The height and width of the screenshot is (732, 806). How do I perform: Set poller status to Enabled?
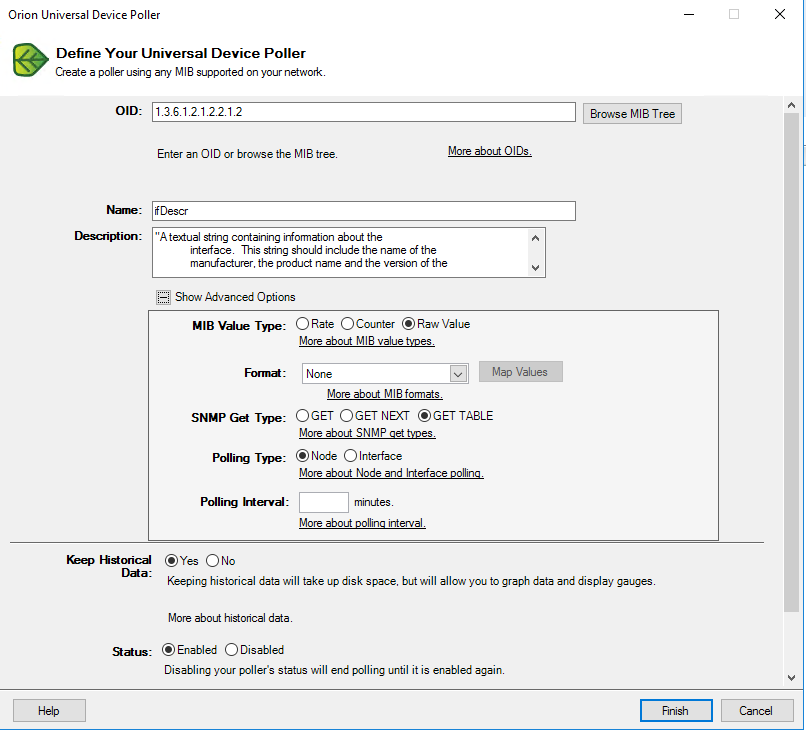point(168,650)
